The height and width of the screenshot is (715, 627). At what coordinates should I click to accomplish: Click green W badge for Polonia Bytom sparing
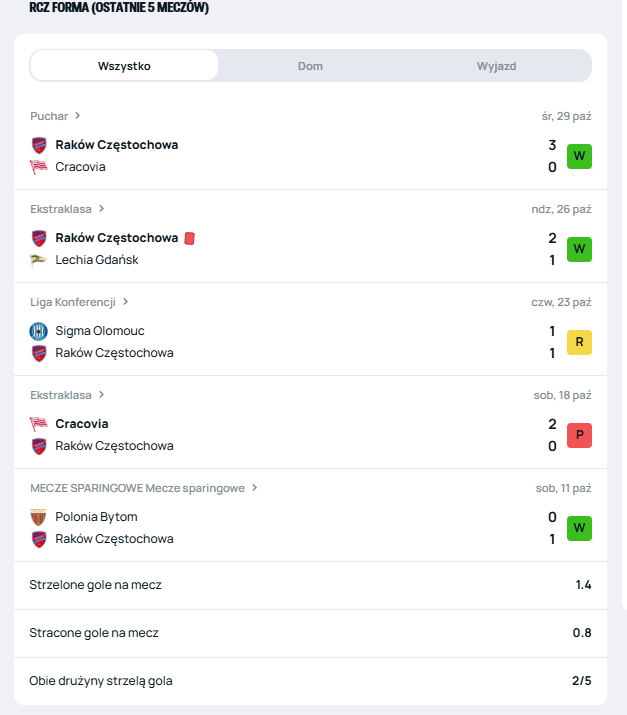[579, 528]
